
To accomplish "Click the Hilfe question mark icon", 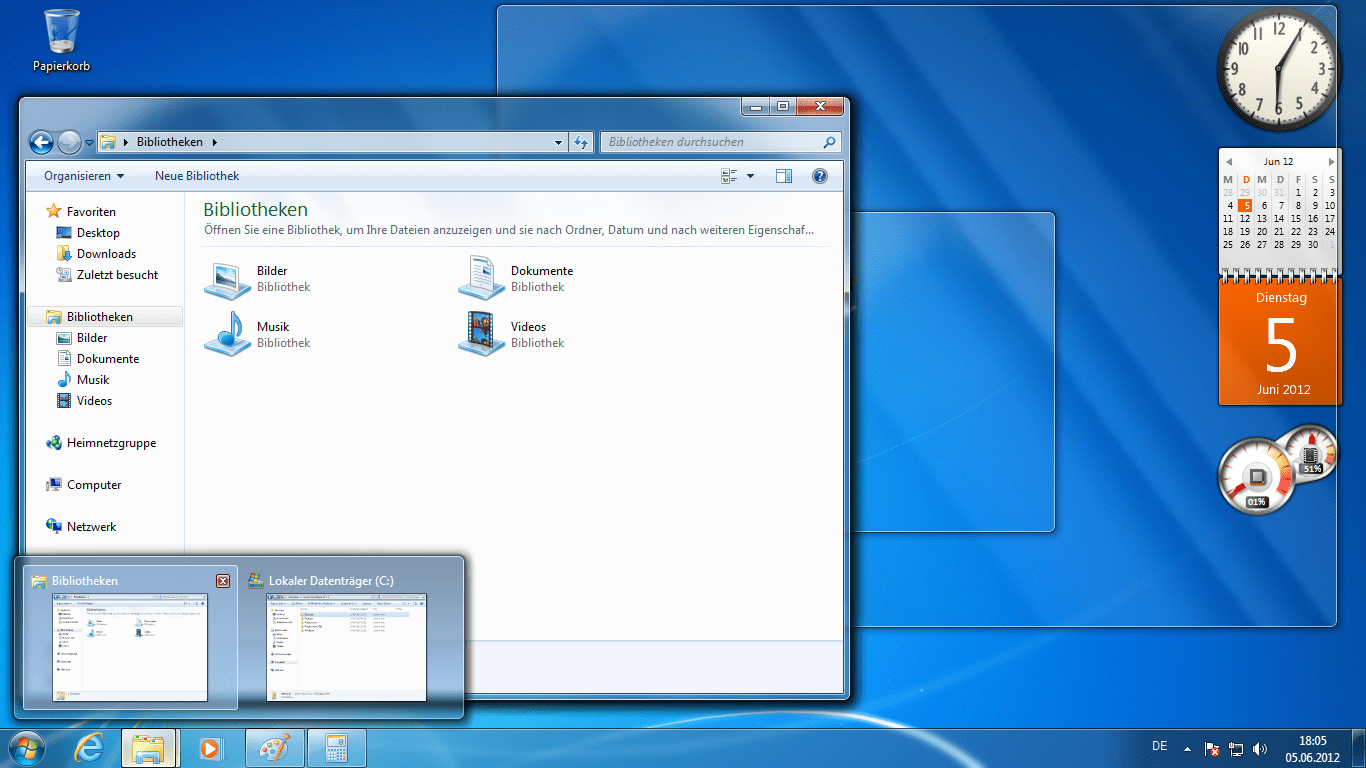I will point(819,176).
